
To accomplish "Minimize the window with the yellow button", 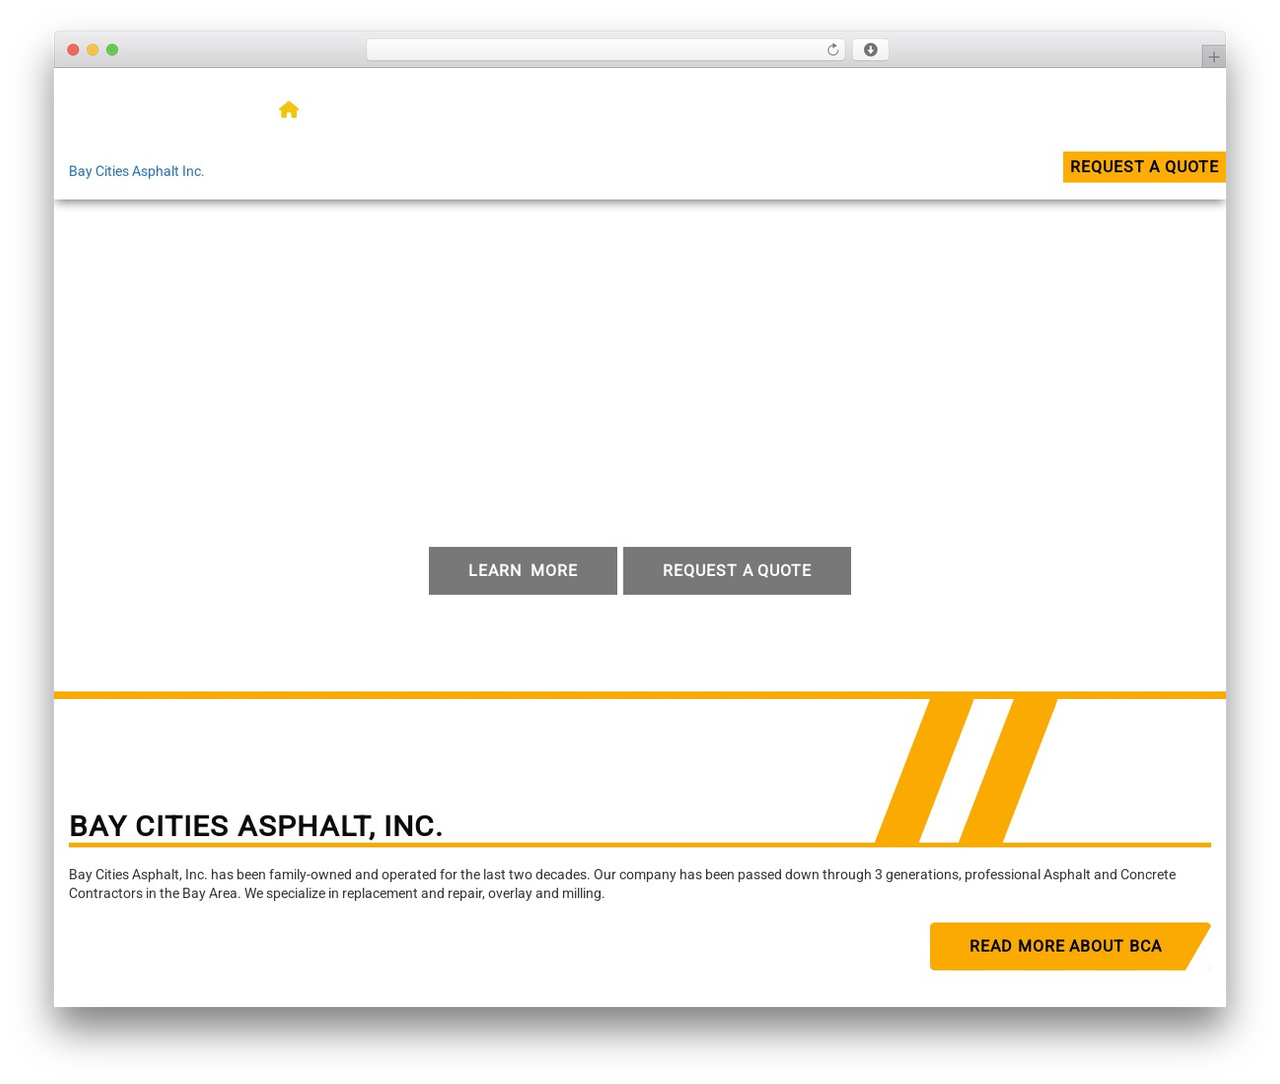I will tap(93, 50).
